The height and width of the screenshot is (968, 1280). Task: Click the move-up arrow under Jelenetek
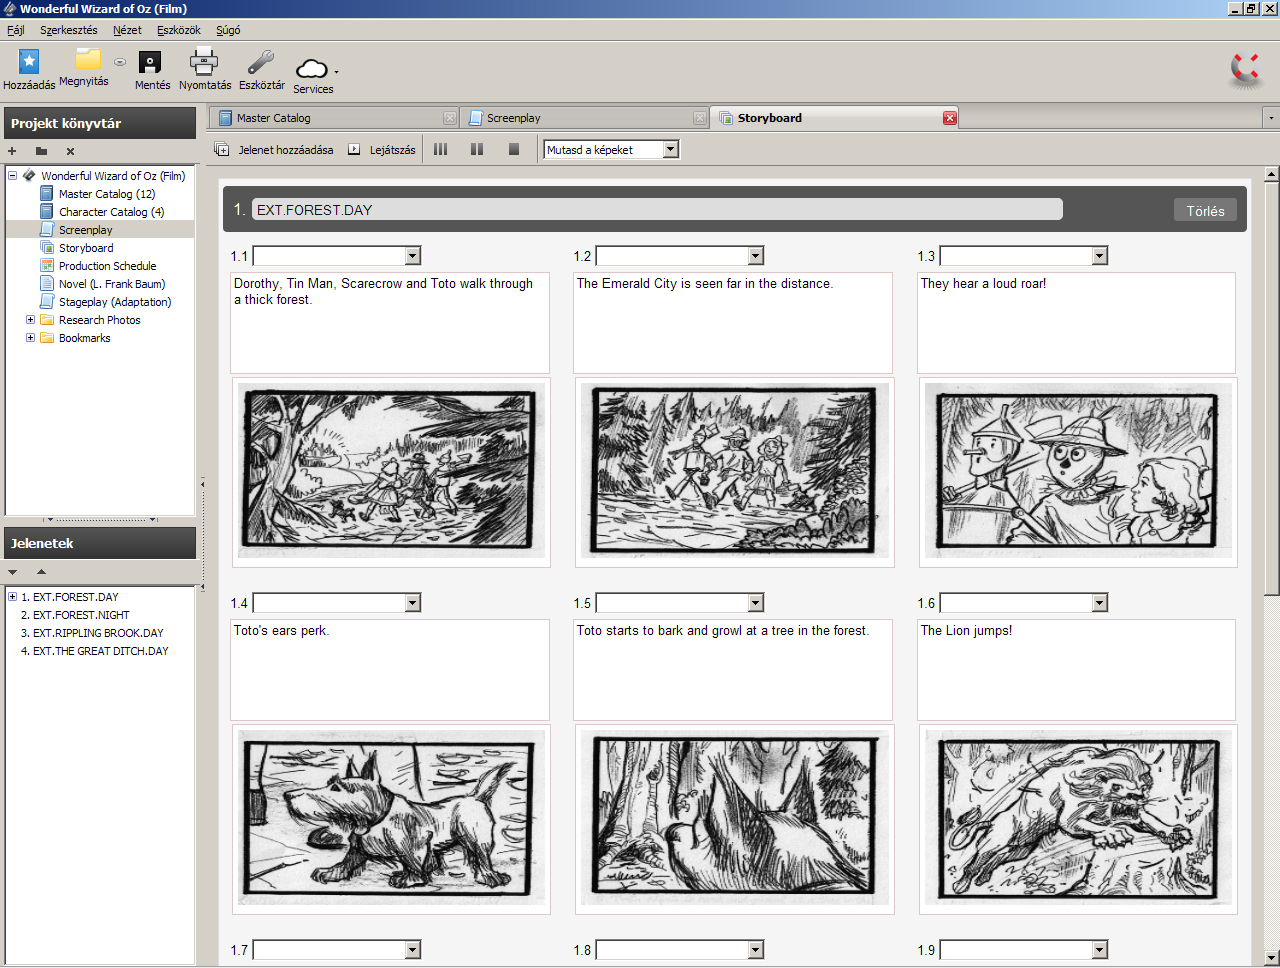tap(41, 572)
